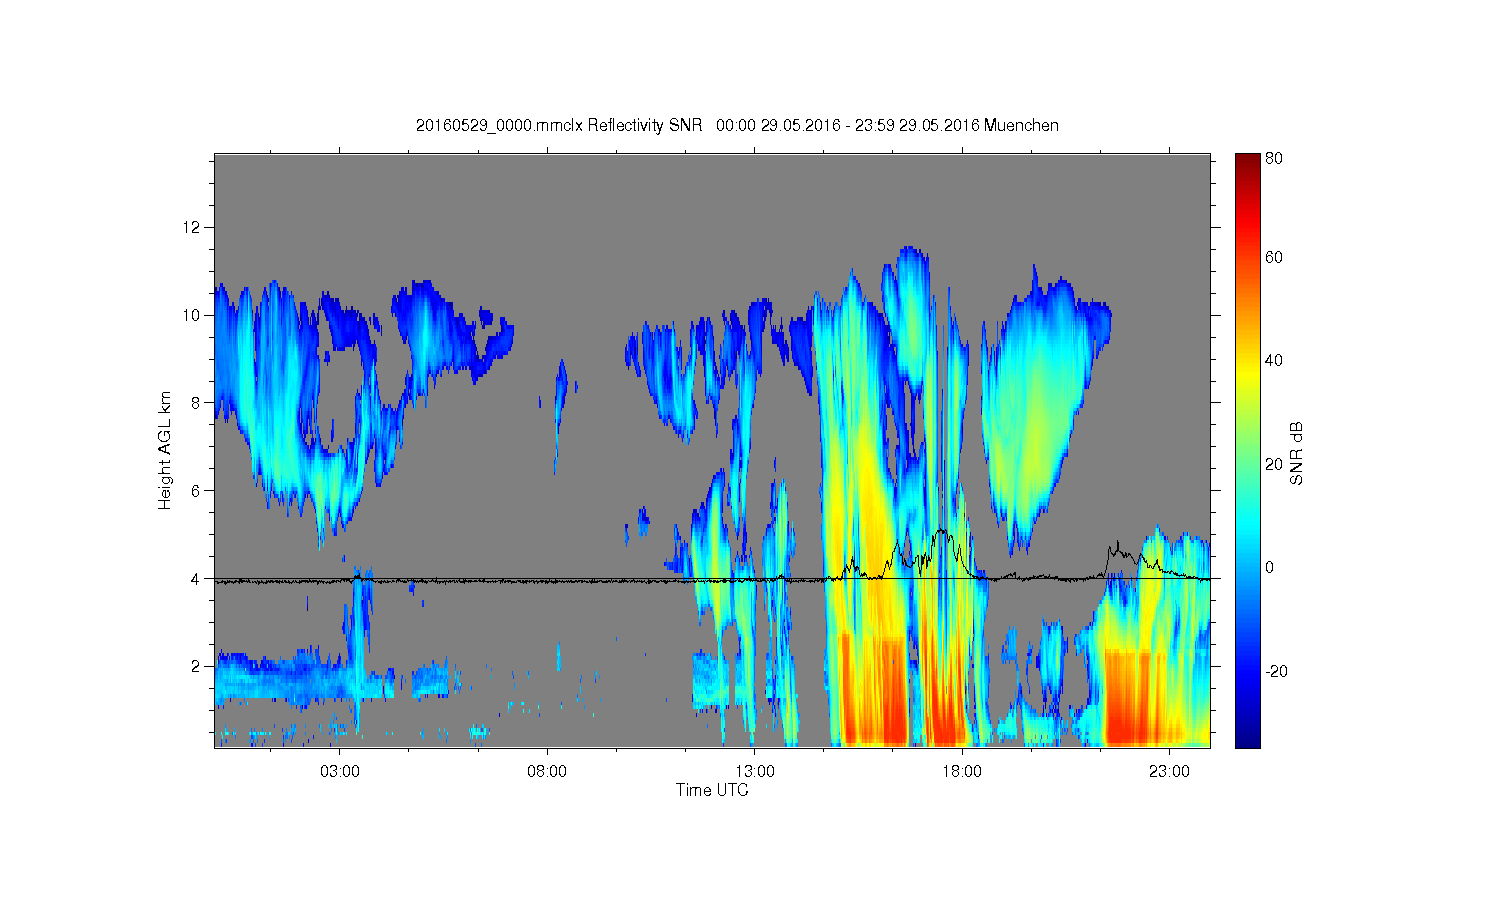Click the colorbar value label 60
This screenshot has height=900, width=1500.
[x=1274, y=257]
